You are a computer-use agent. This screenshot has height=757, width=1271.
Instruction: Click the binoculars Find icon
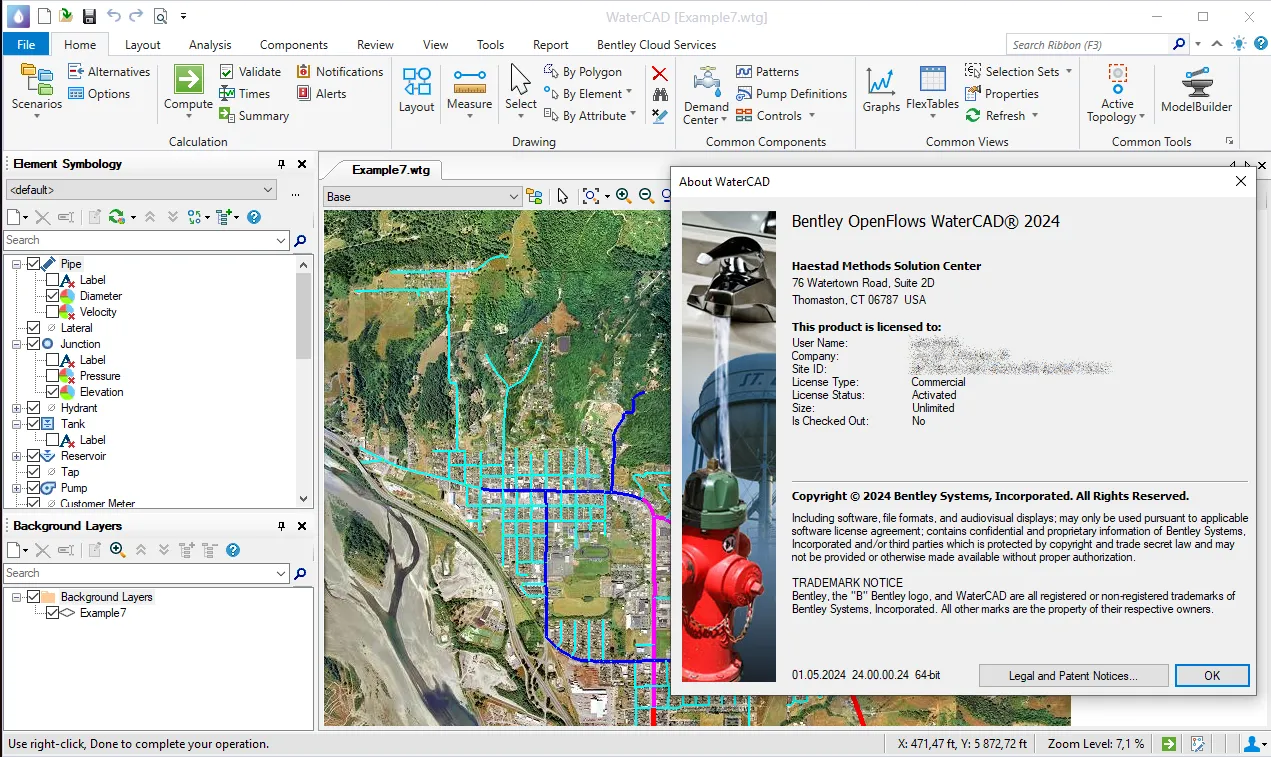click(660, 95)
